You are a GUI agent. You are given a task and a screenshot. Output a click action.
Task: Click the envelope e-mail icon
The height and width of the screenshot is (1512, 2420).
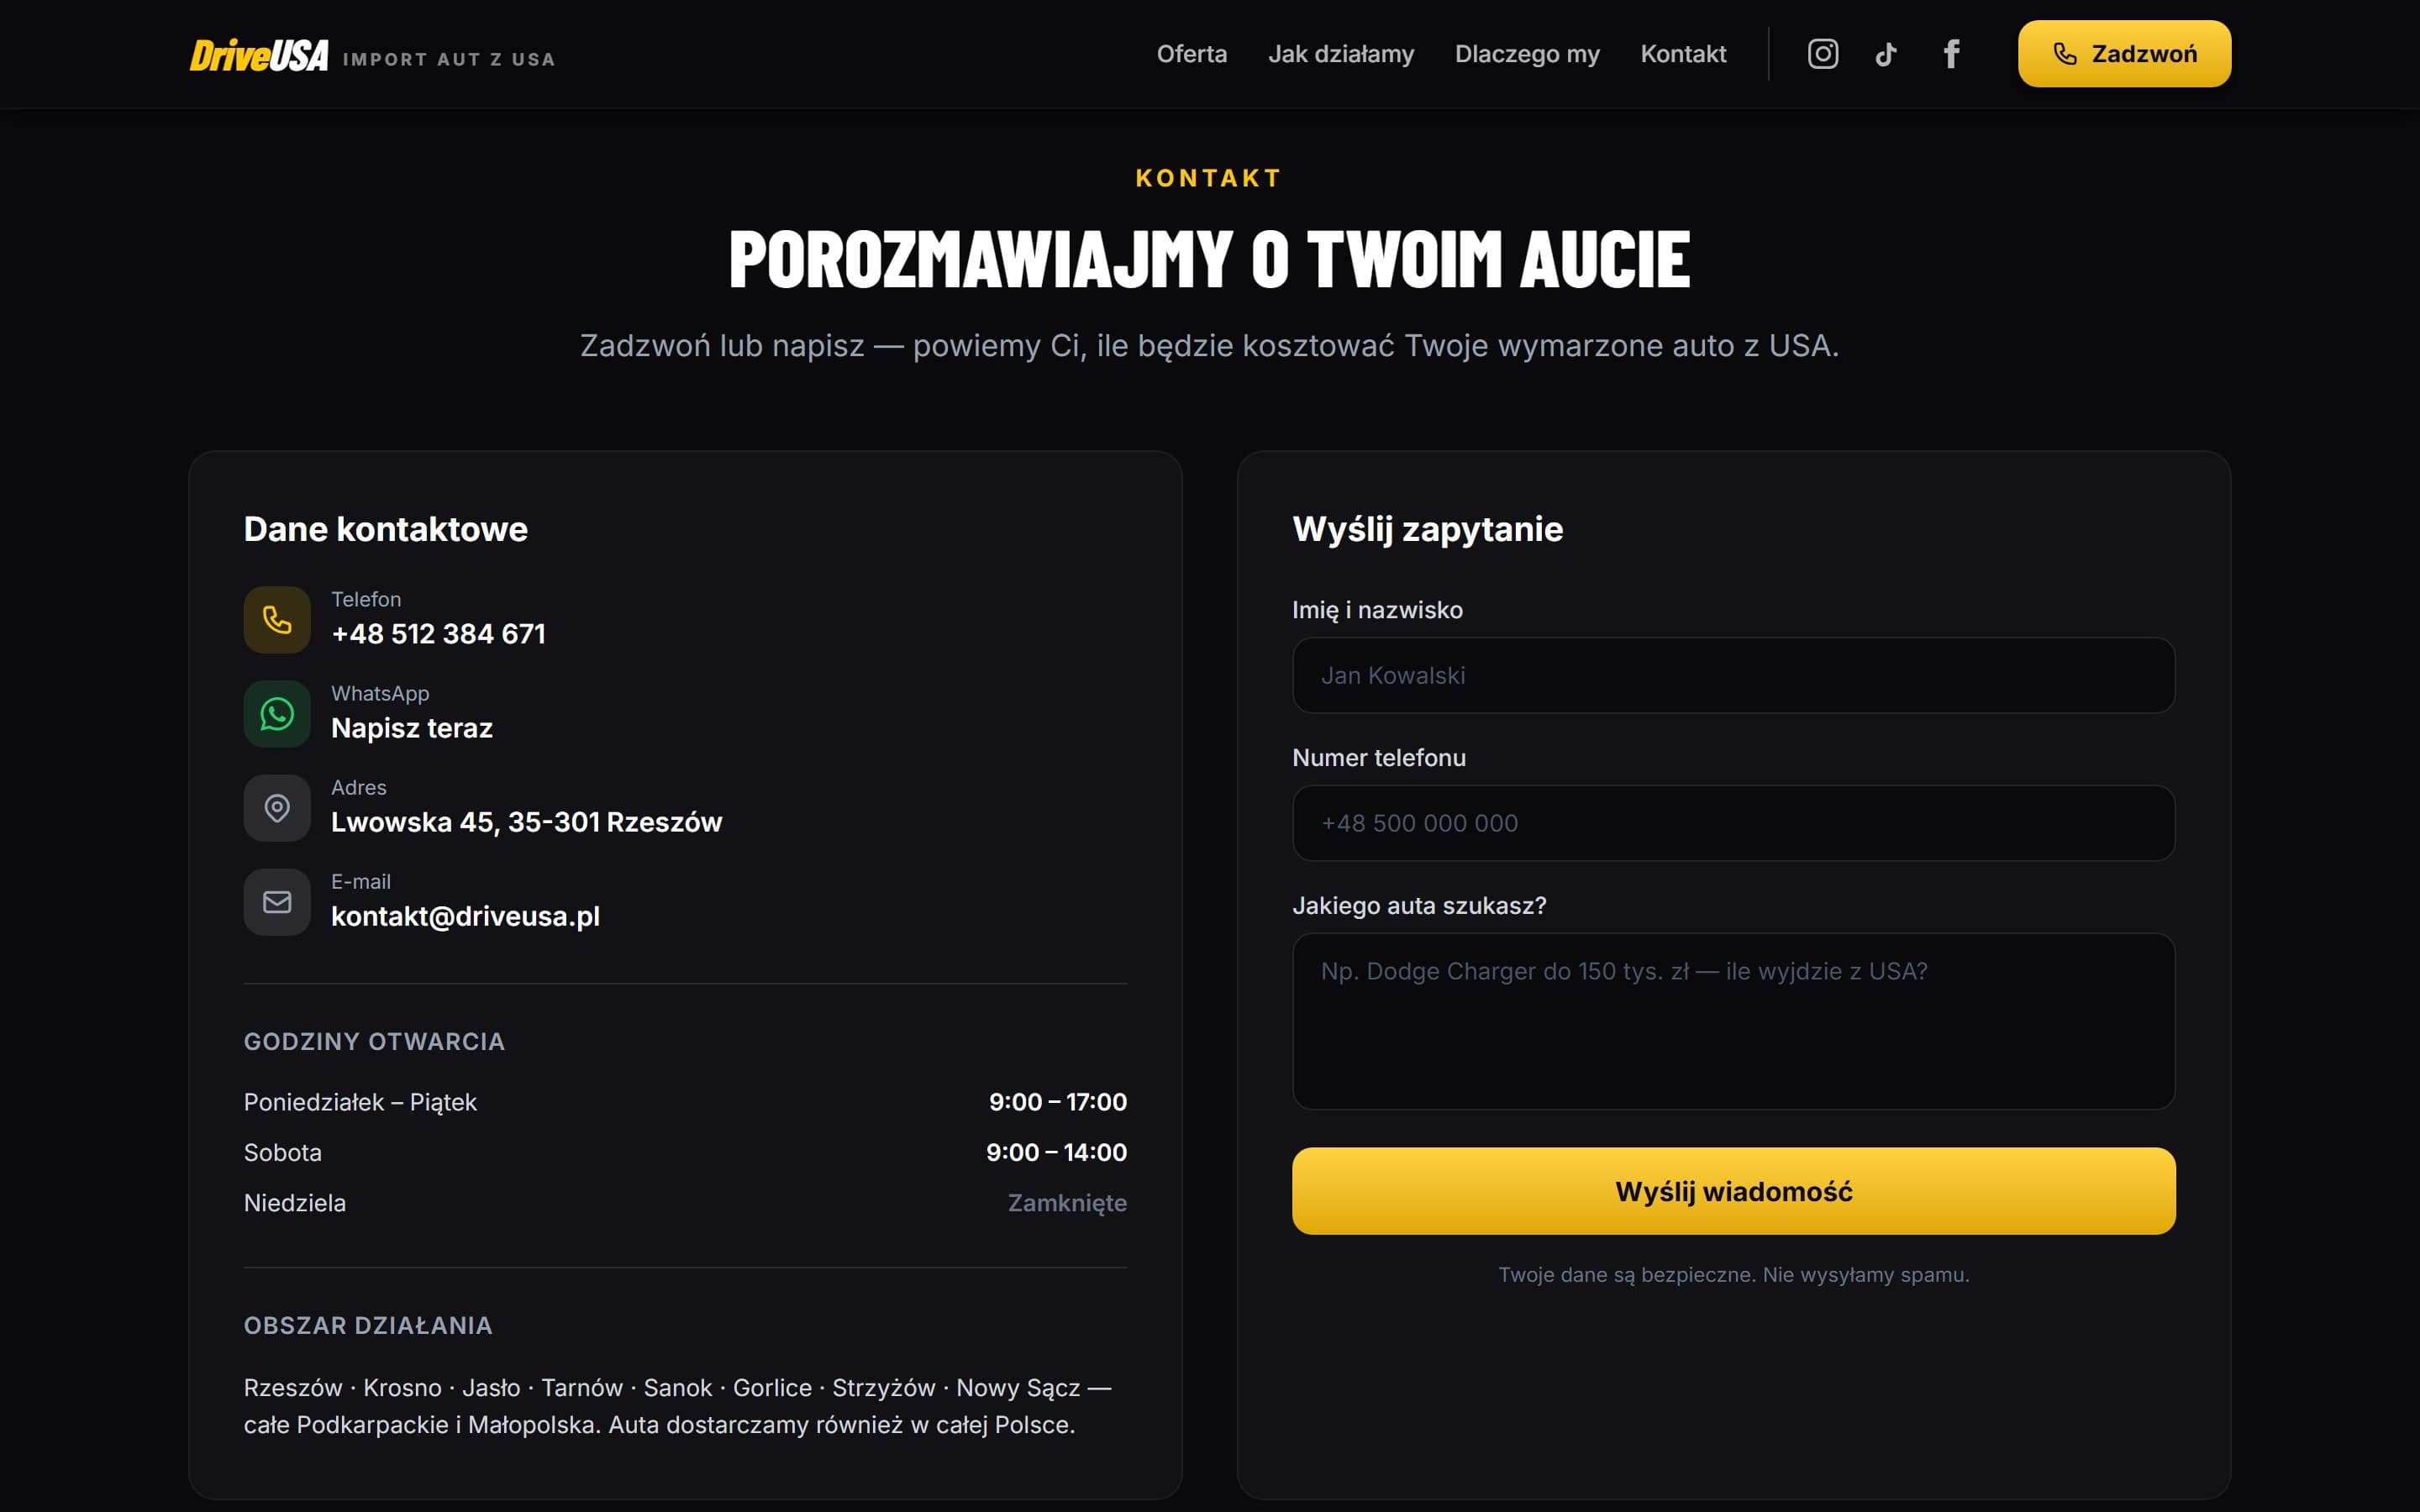[x=277, y=902]
